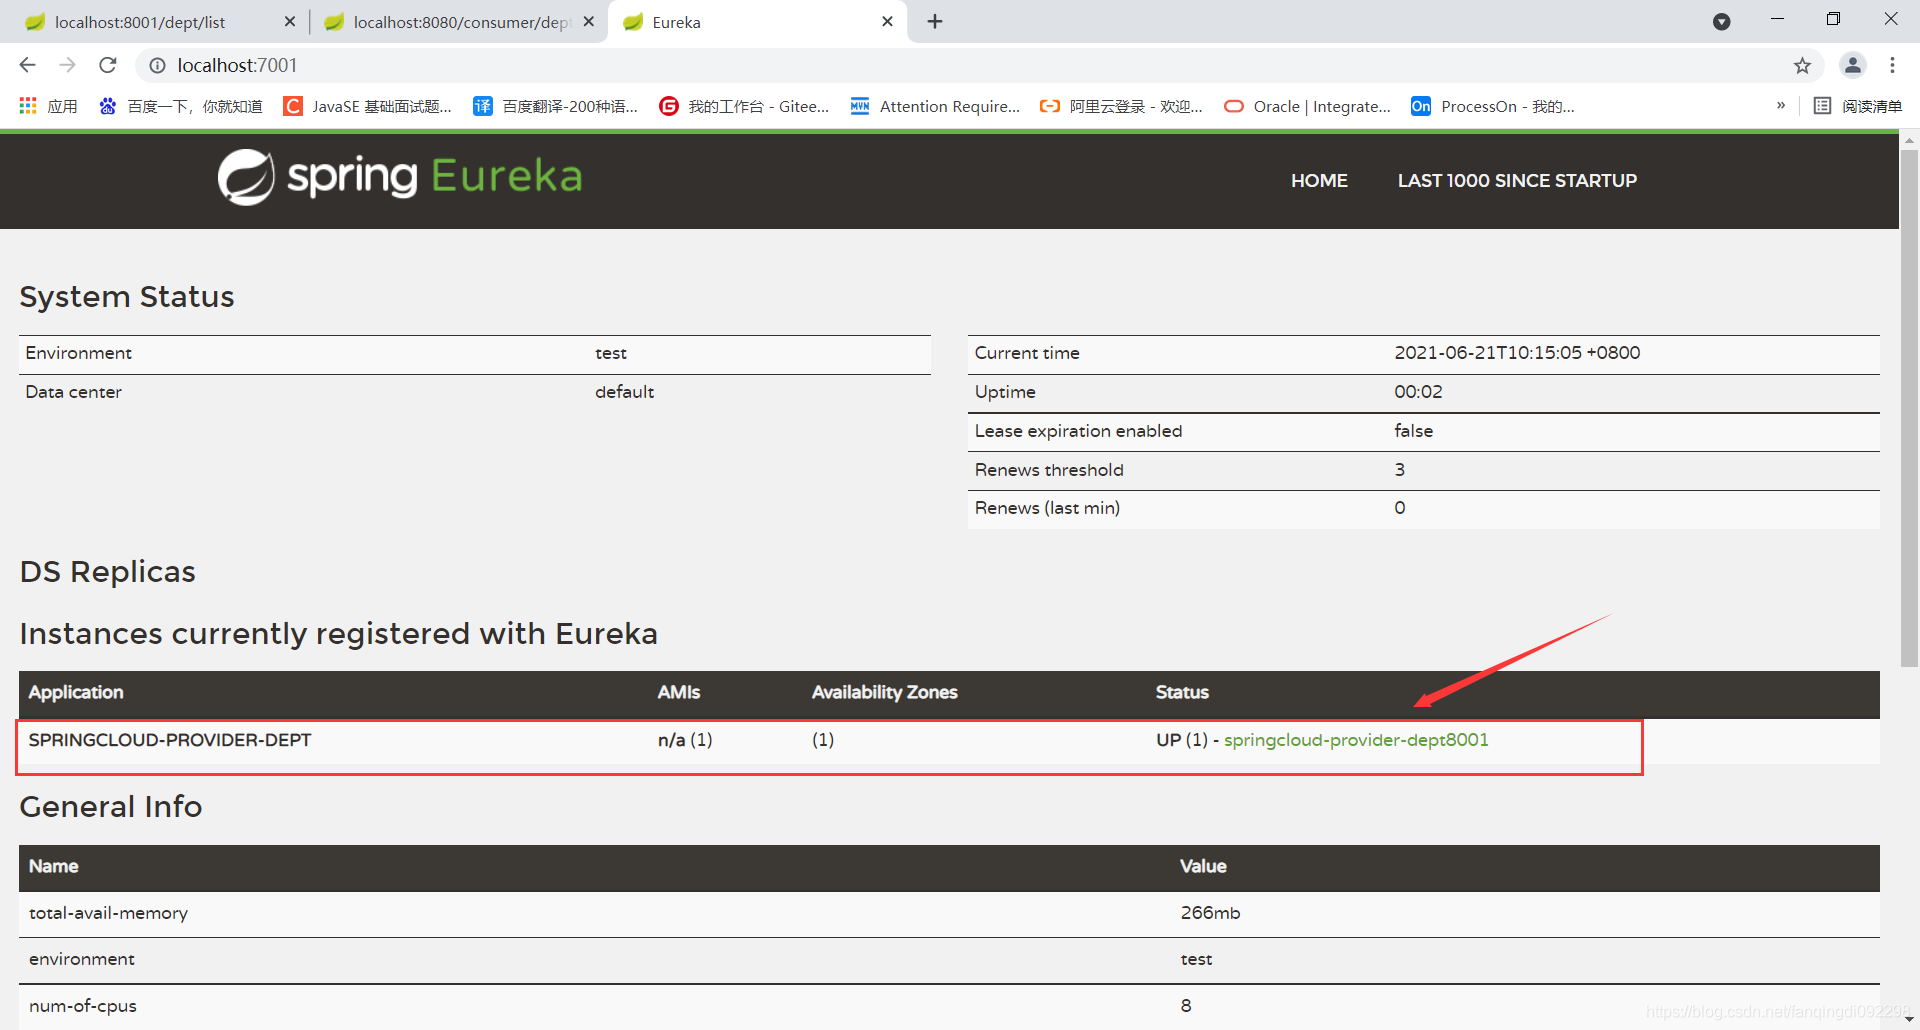This screenshot has width=1920, height=1030.
Task: Click the n/a (1) AMIs cell
Action: 685,740
